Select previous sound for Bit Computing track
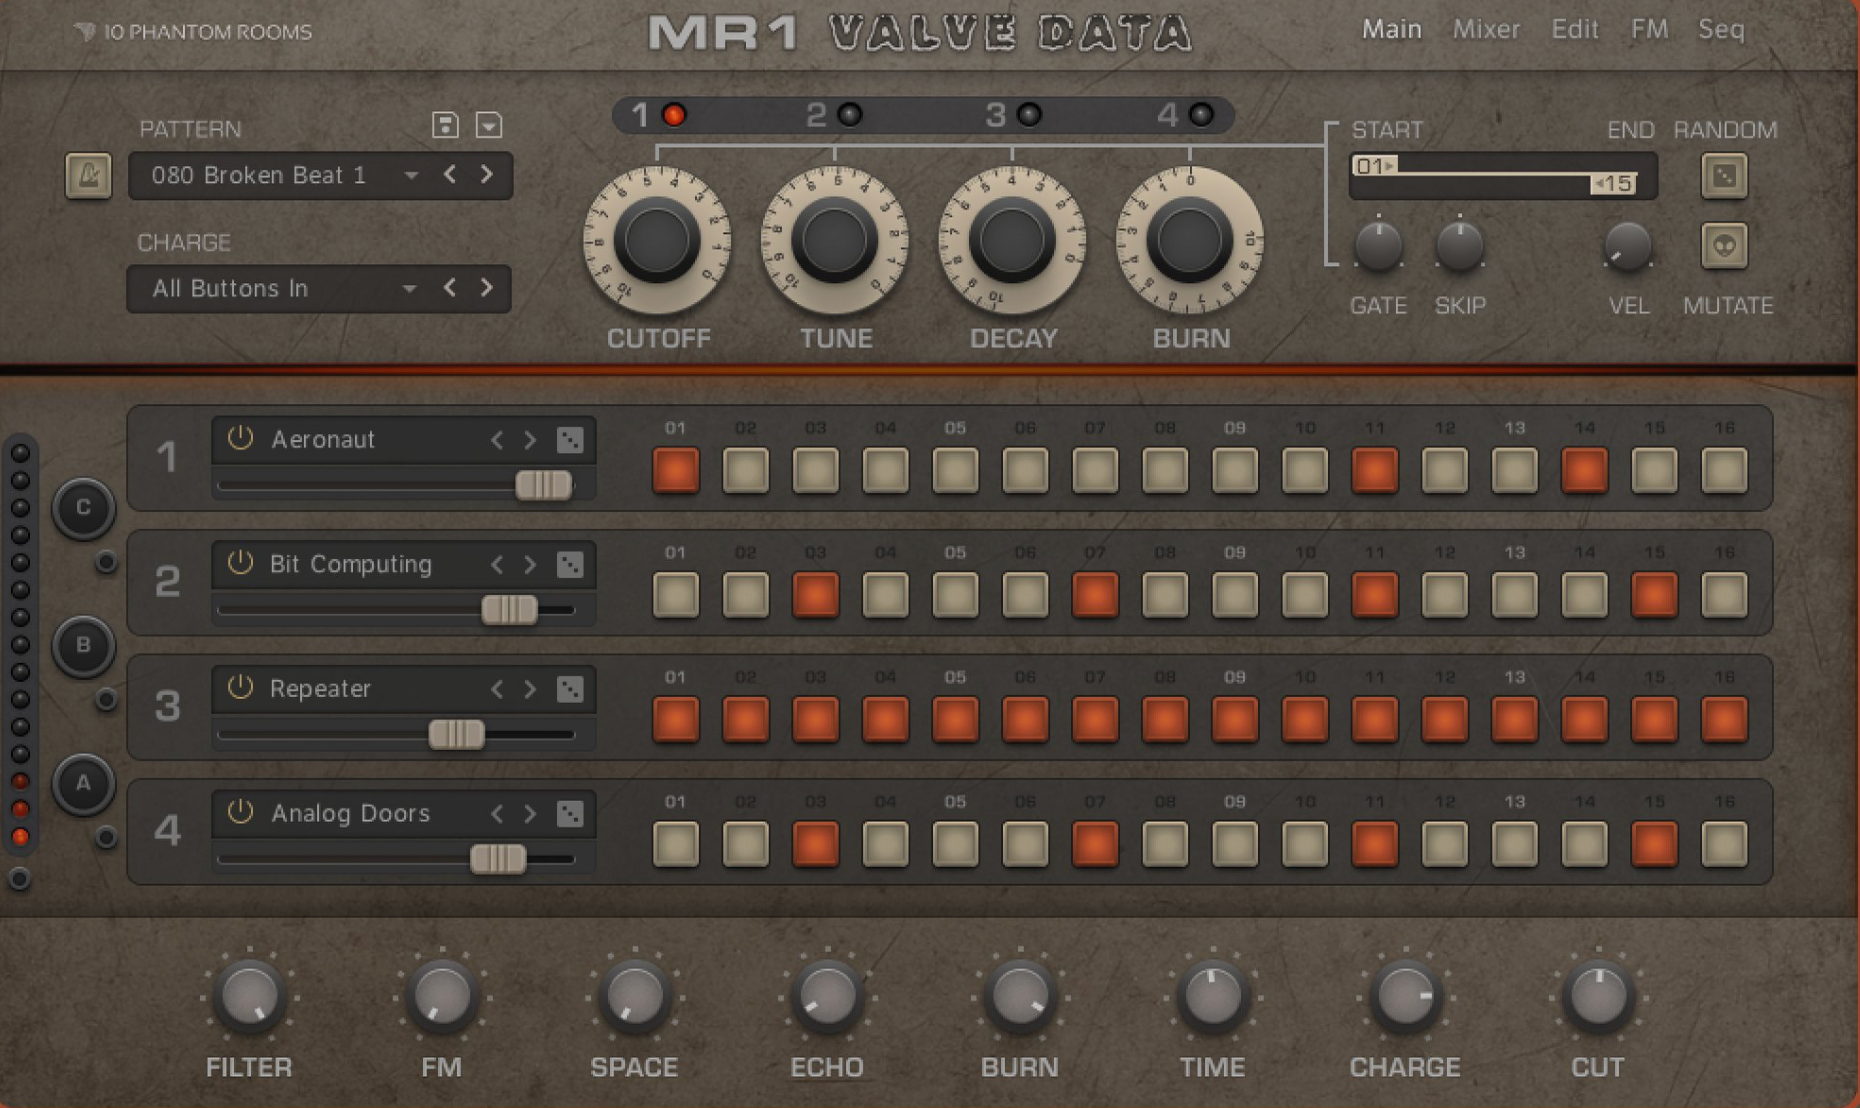The height and width of the screenshot is (1108, 1860). click(497, 565)
